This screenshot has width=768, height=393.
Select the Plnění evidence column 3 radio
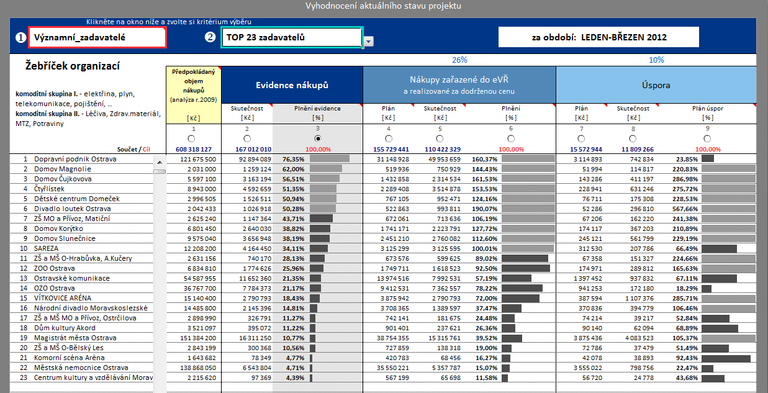[x=317, y=139]
